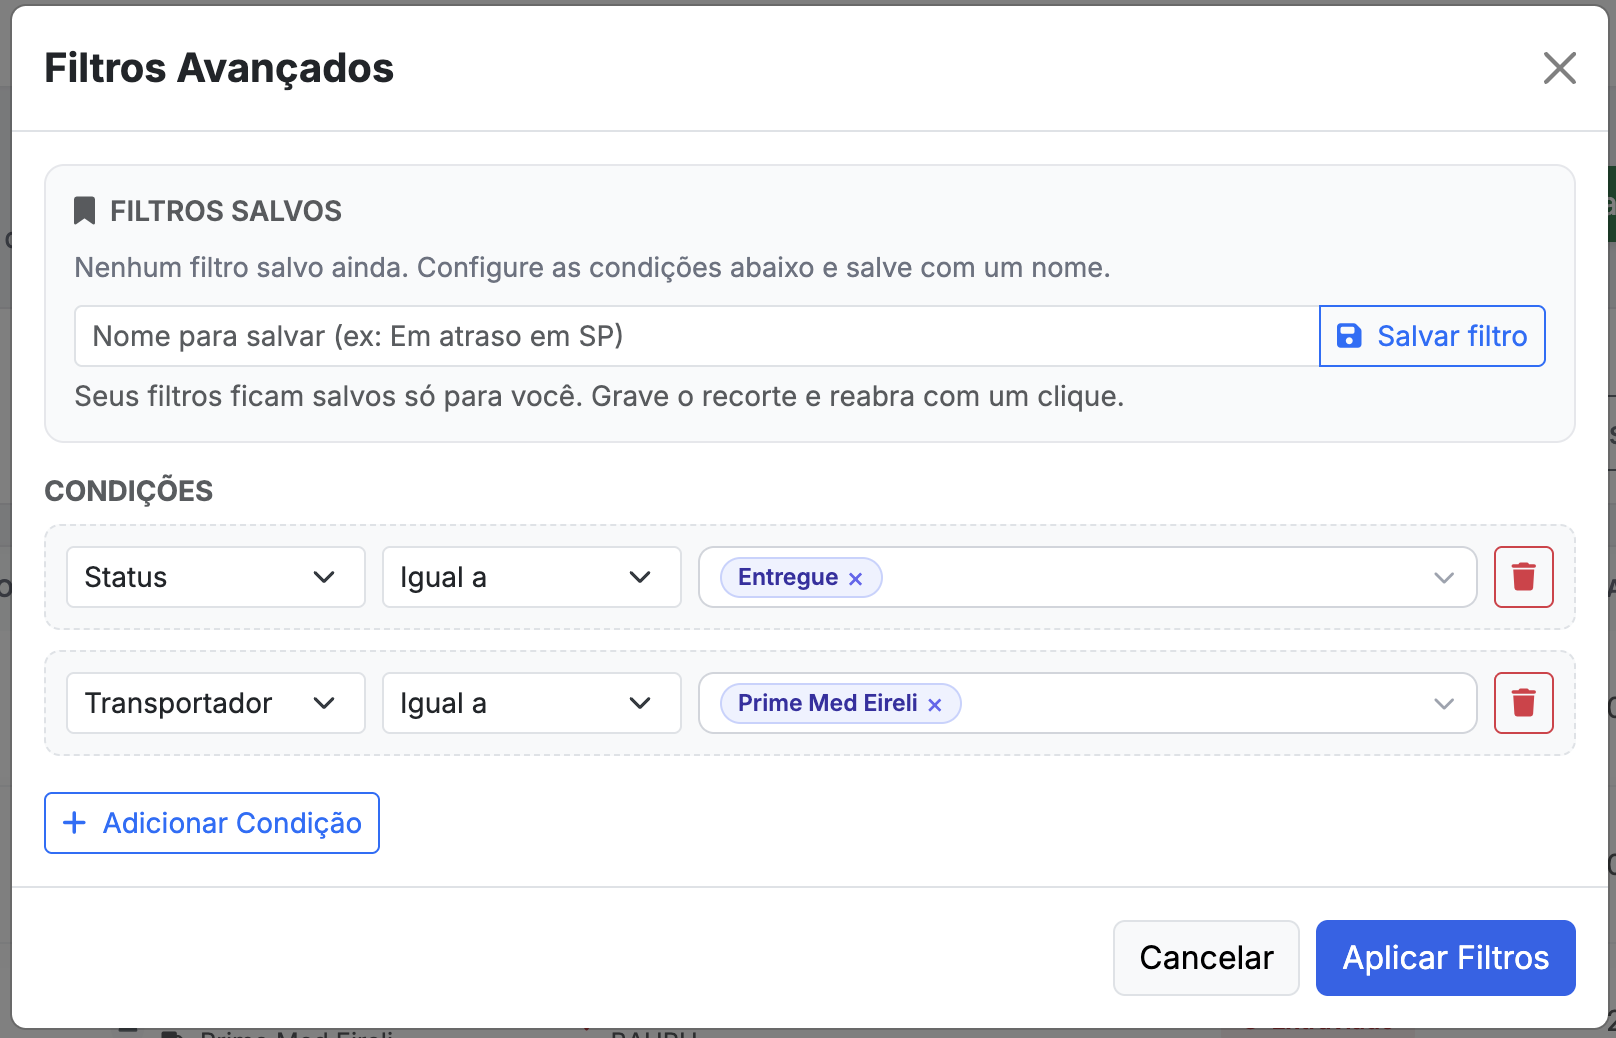Click Adicionar Condição button
The width and height of the screenshot is (1616, 1038).
click(212, 823)
